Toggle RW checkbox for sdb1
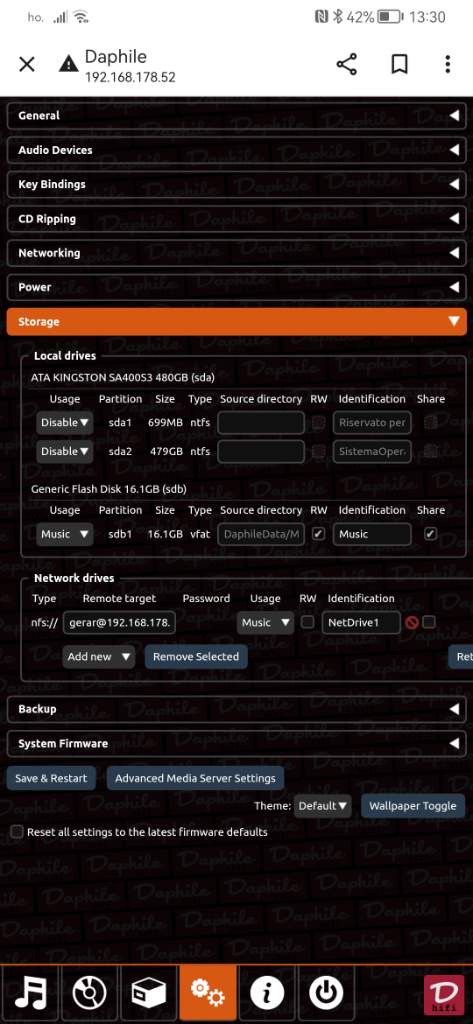This screenshot has height=1024, width=473. [x=318, y=534]
